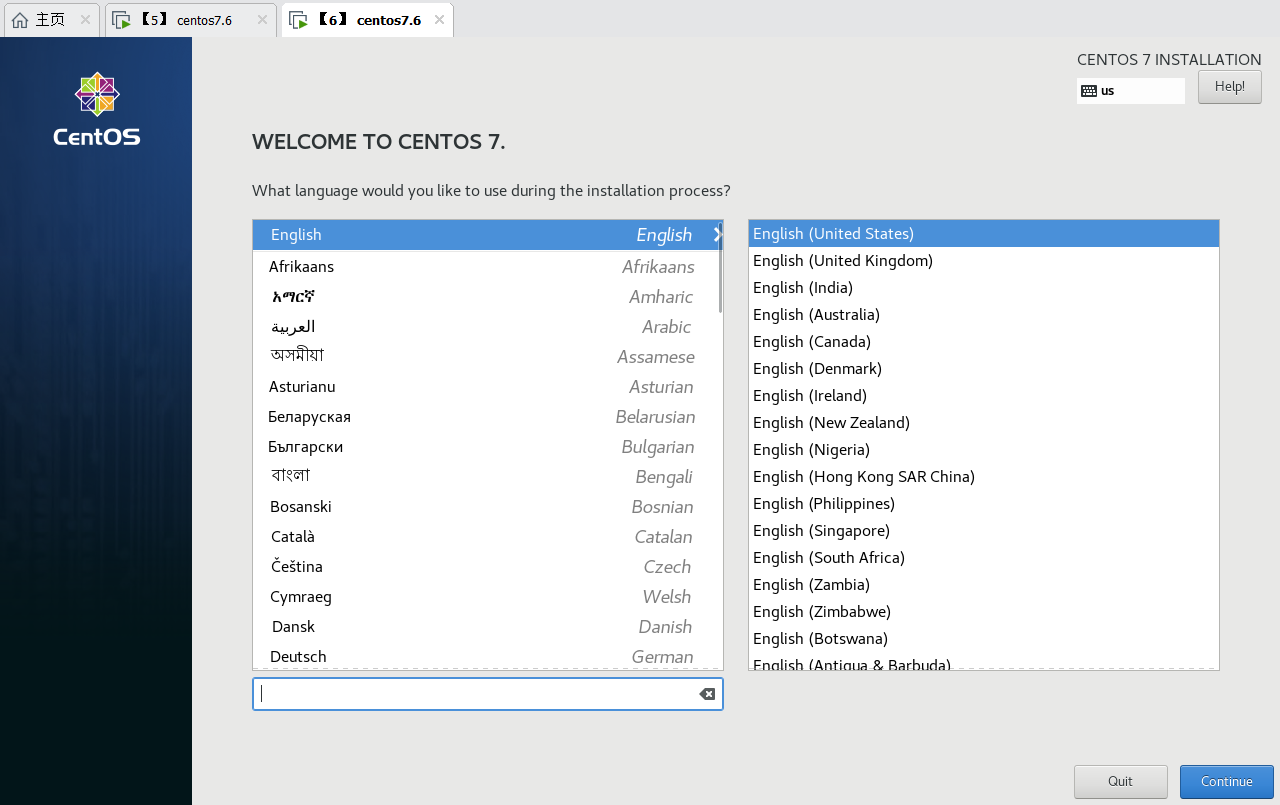This screenshot has height=805, width=1280.
Task: Click the VM running icon on tab 【6】
Action: [298, 20]
